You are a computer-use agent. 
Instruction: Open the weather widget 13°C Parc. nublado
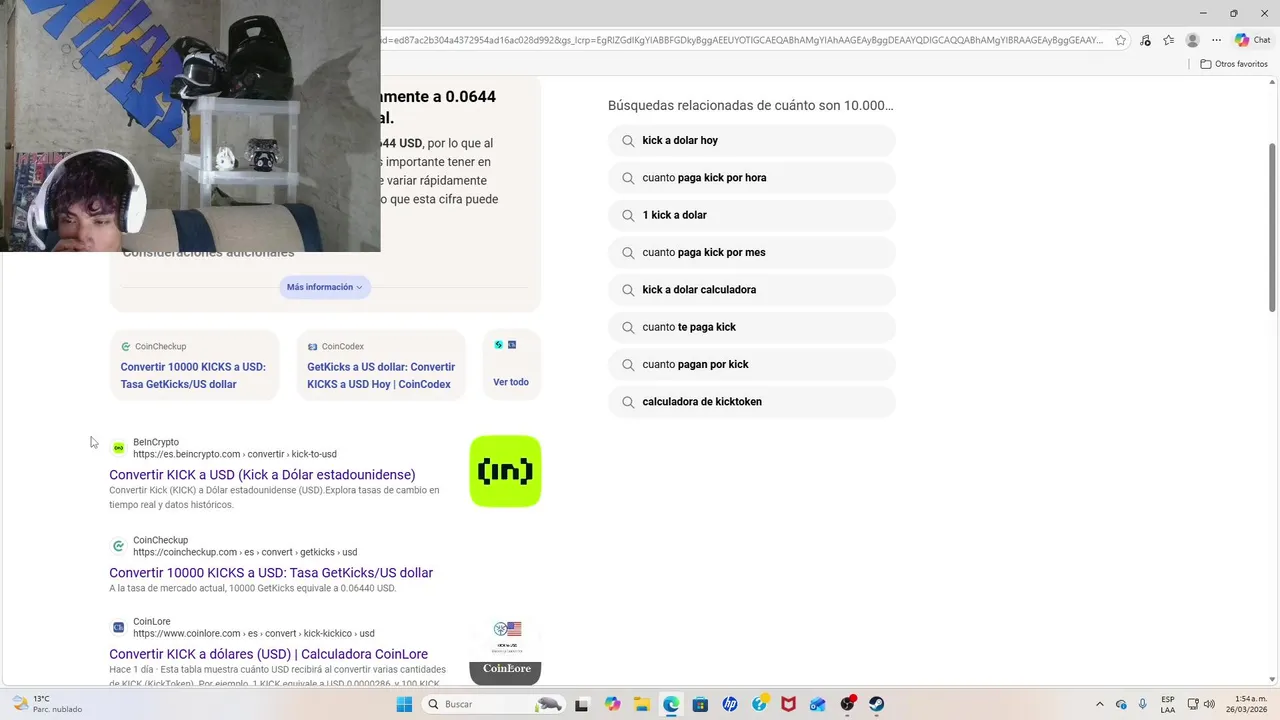pos(48,704)
